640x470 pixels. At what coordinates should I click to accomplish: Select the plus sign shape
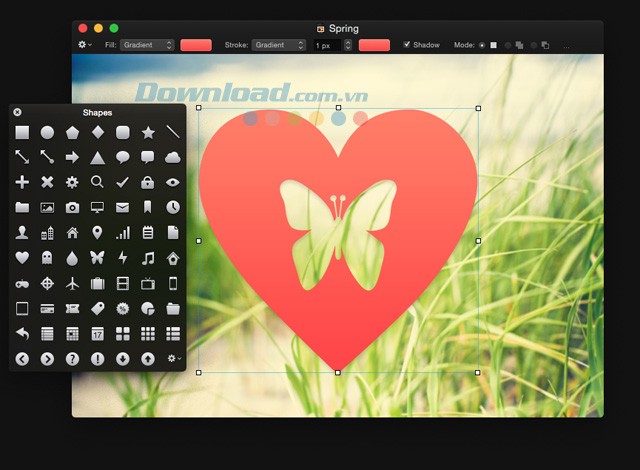(x=22, y=182)
